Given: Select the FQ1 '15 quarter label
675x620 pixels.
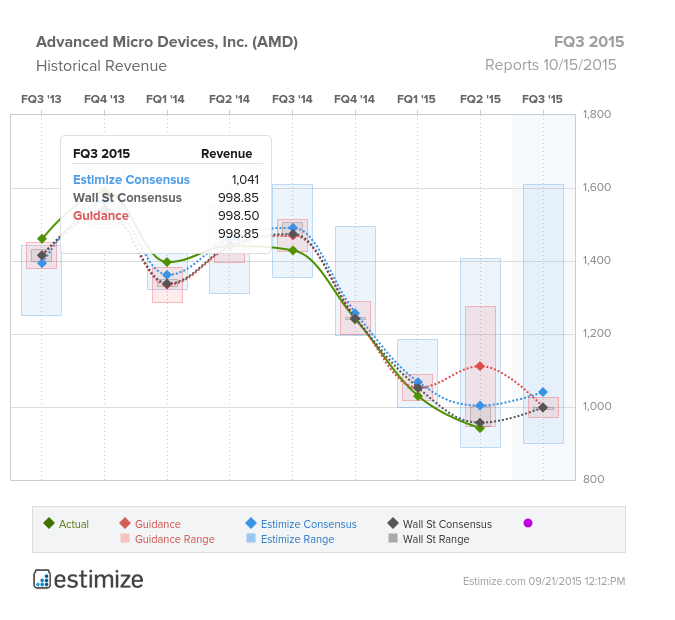Looking at the screenshot, I should (x=416, y=99).
